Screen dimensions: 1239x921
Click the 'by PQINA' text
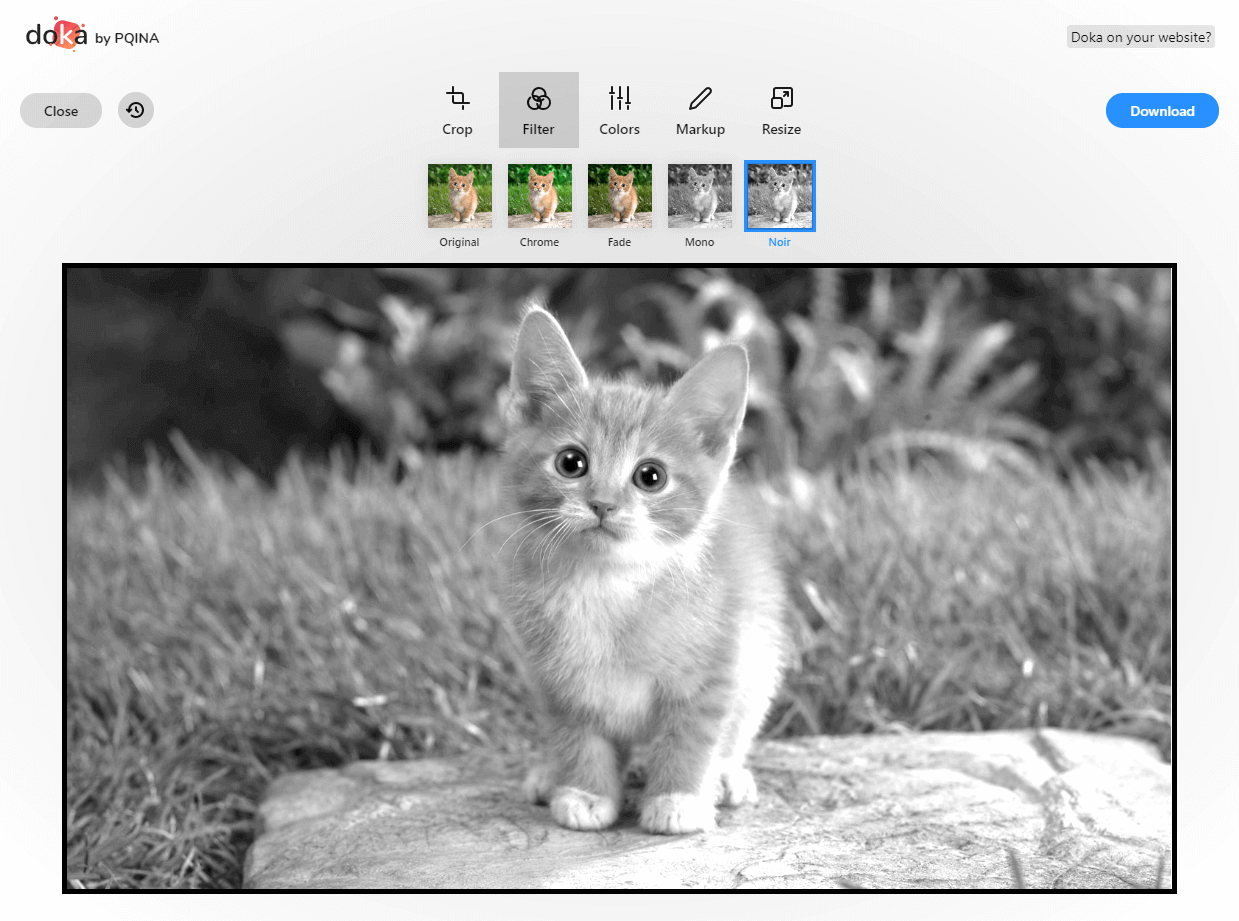pos(127,39)
